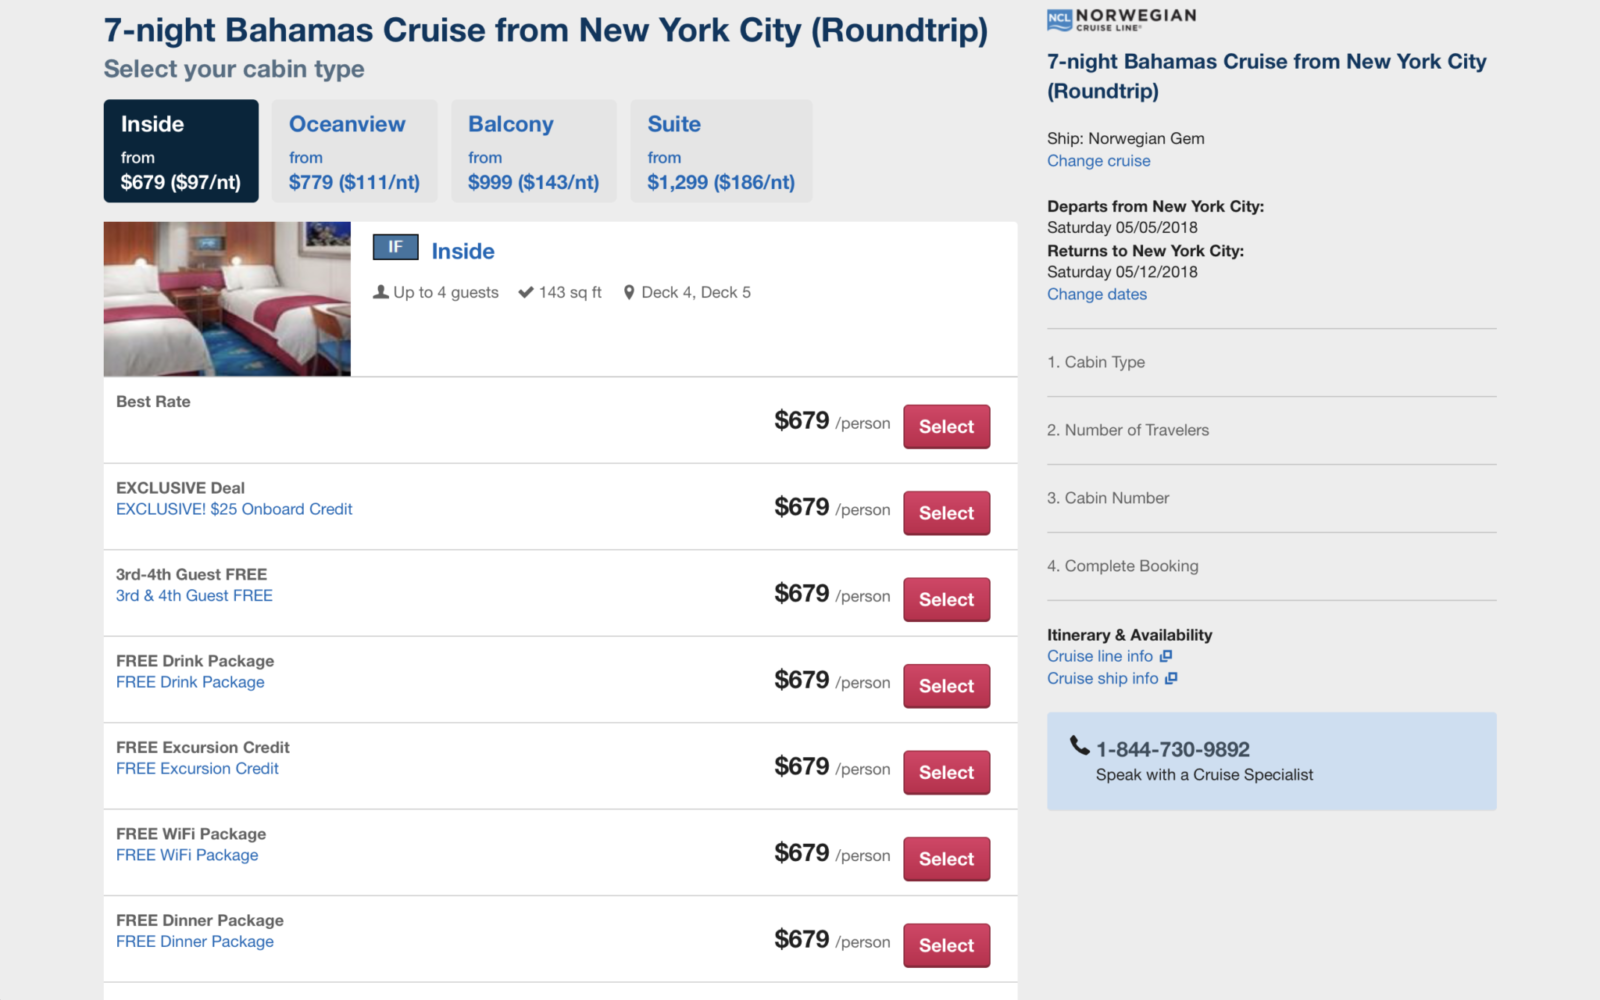Expand the Cabin Number section
Screen dimensions: 1600x1000
tap(1108, 497)
